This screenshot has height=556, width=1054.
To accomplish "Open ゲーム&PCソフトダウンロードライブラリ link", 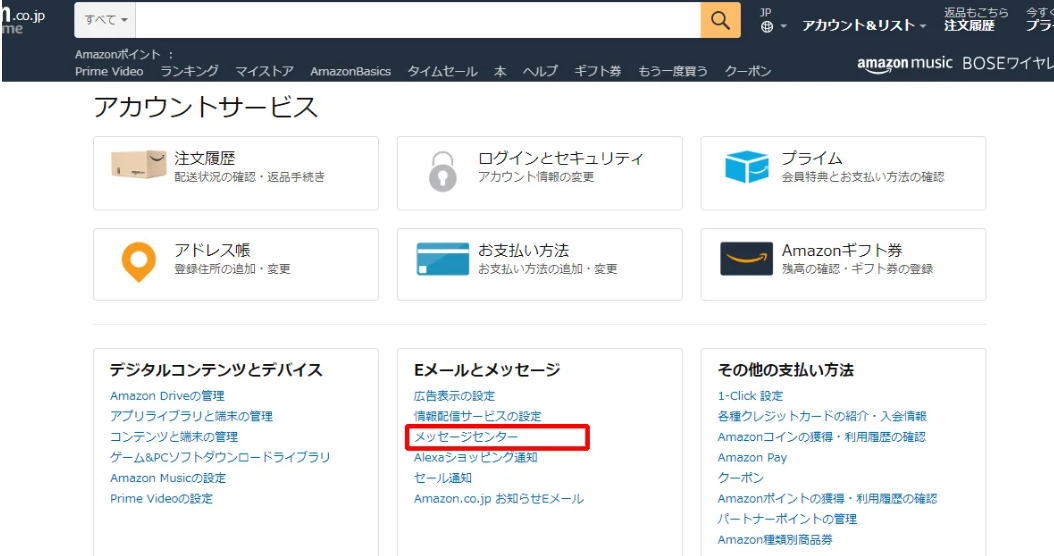I will [220, 457].
